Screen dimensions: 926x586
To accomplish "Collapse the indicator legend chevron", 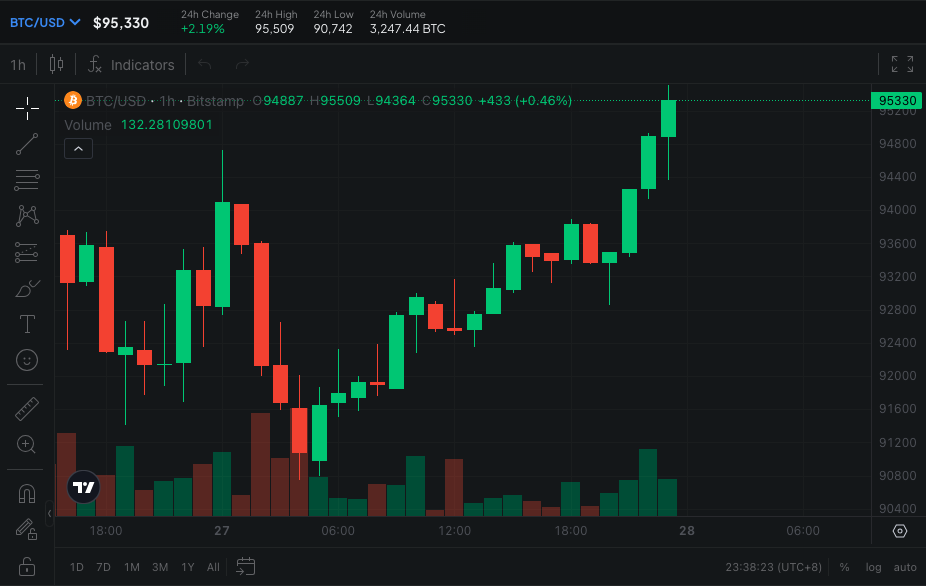I will [78, 149].
